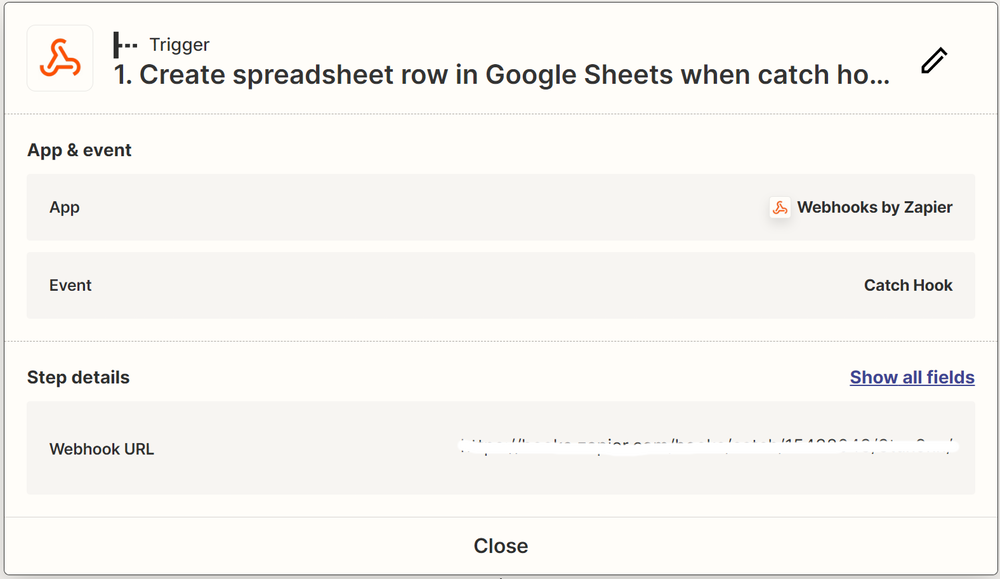Screen dimensions: 1000x579
Task: Click the App row label
Action: (64, 208)
